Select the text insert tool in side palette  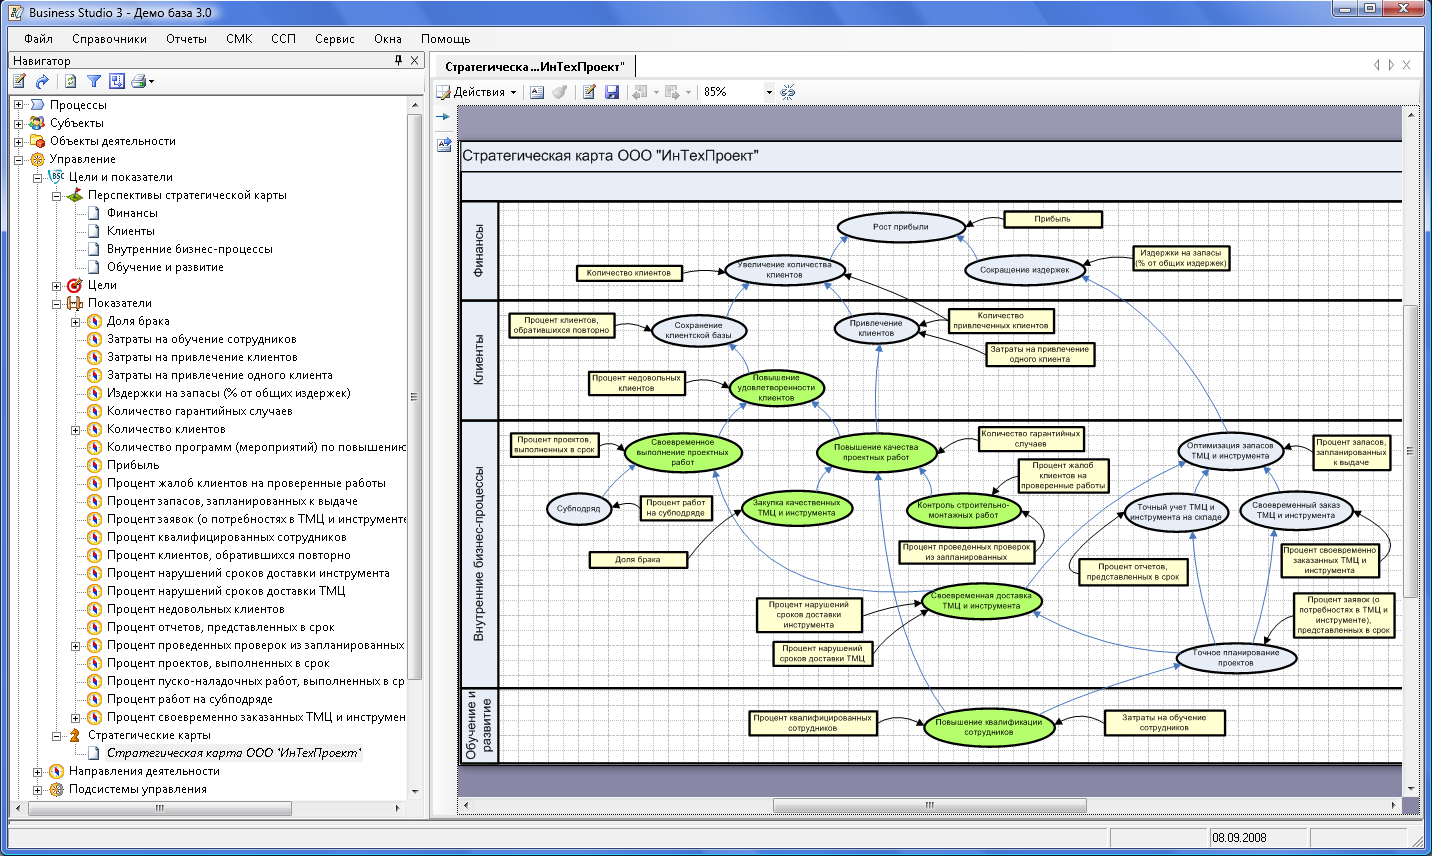click(x=444, y=145)
